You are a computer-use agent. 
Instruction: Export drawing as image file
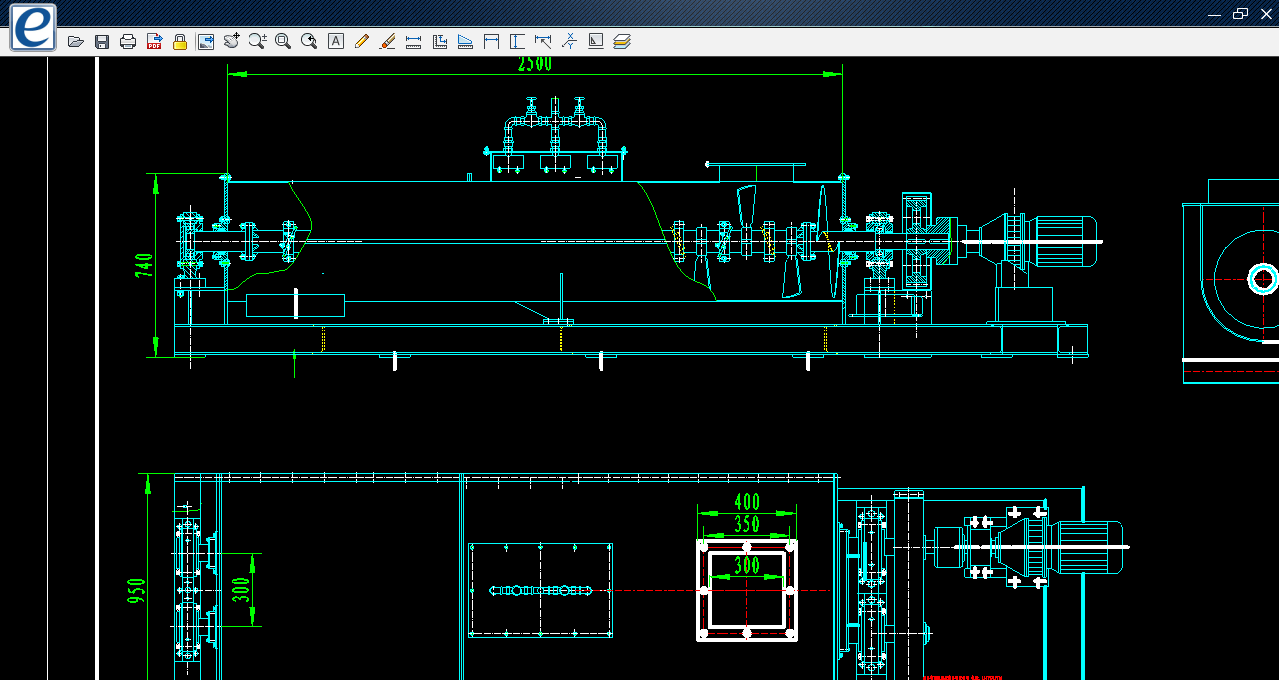pos(206,41)
